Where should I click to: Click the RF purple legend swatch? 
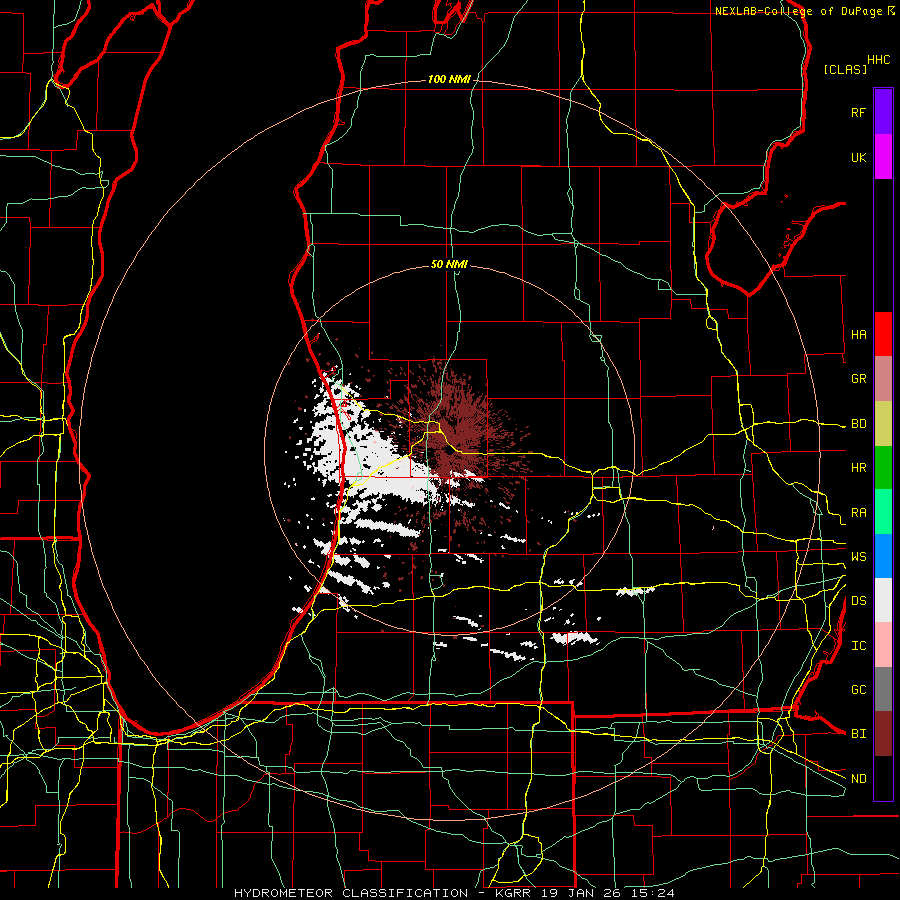[x=883, y=112]
